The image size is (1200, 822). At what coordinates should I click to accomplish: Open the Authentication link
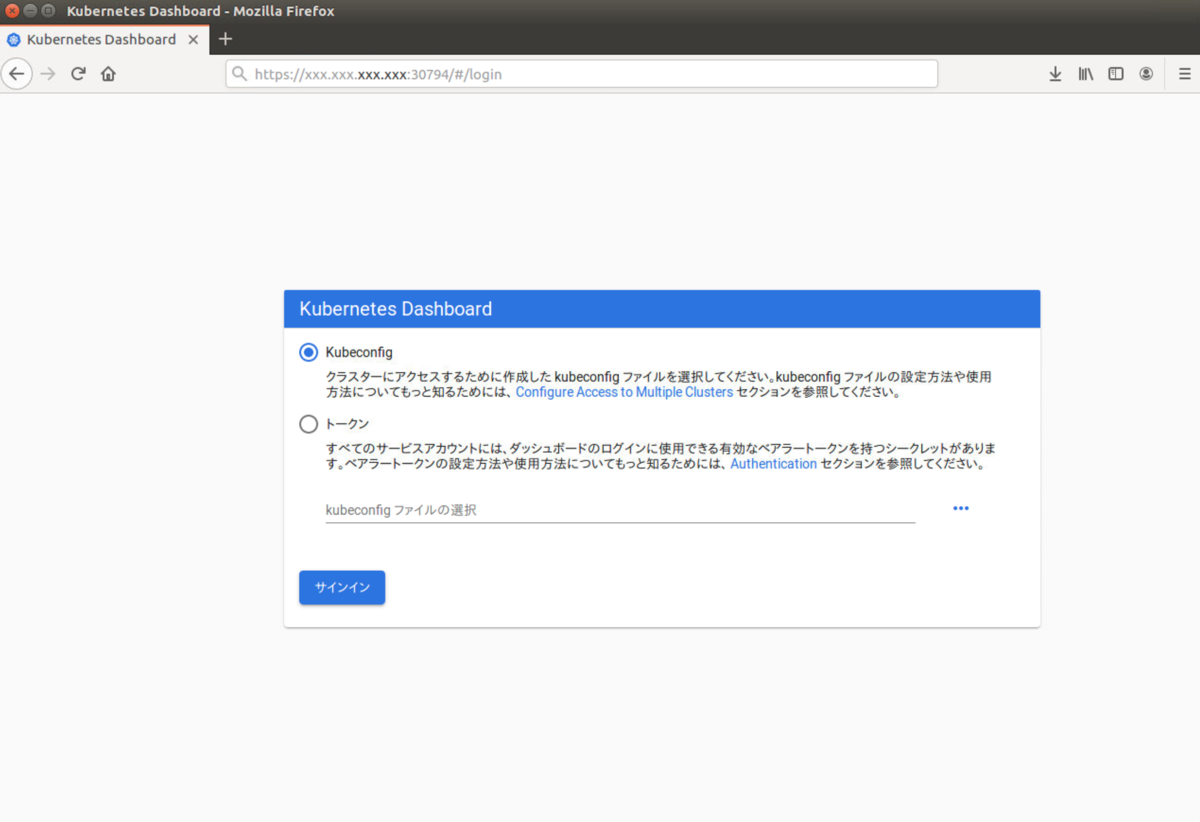[x=773, y=464]
